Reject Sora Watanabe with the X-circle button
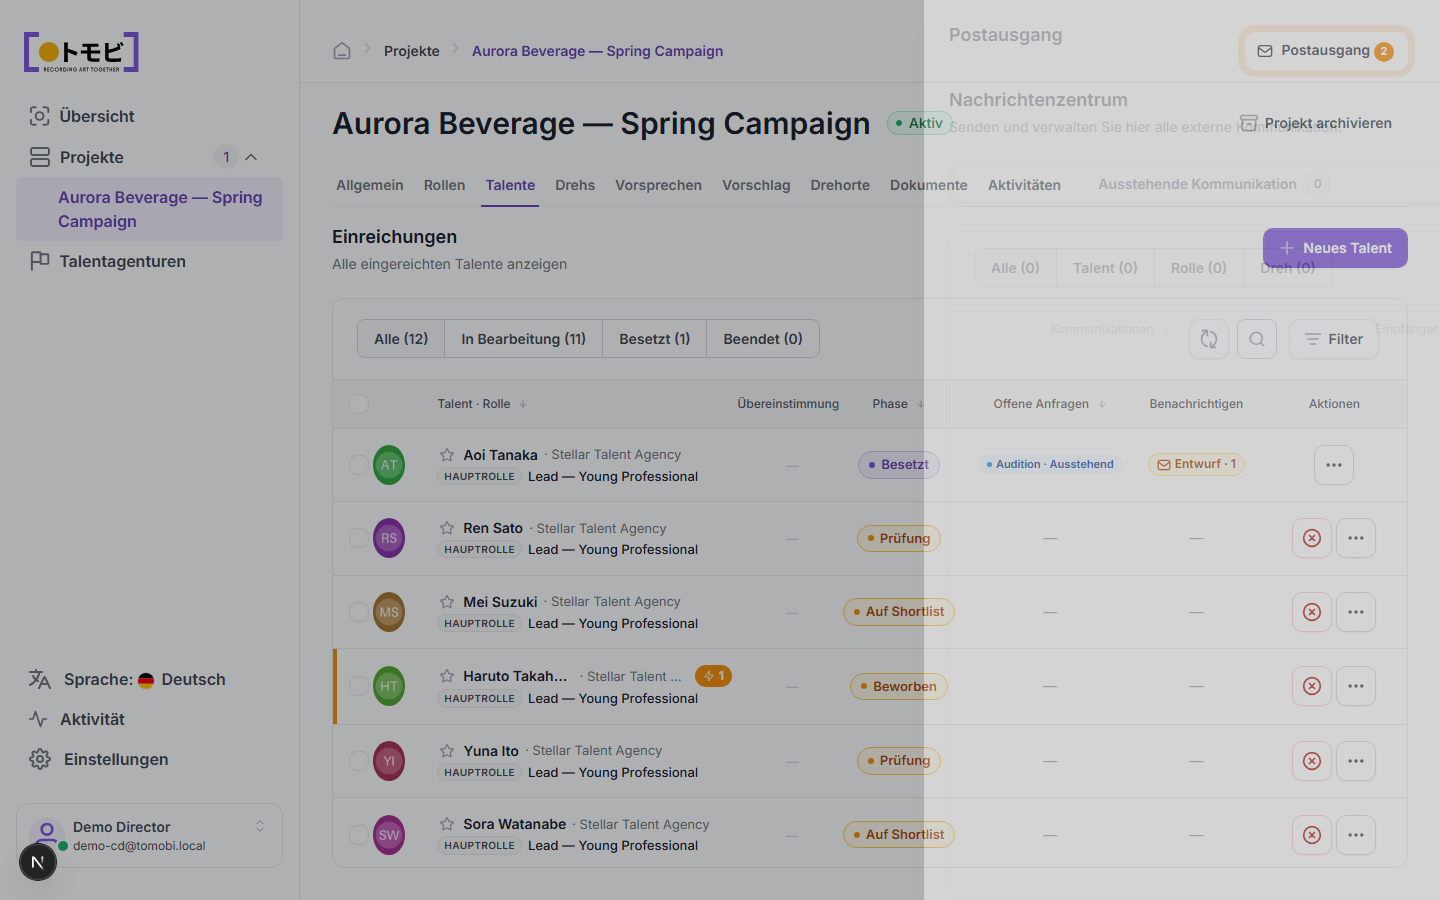Viewport: 1440px width, 900px height. coord(1312,835)
